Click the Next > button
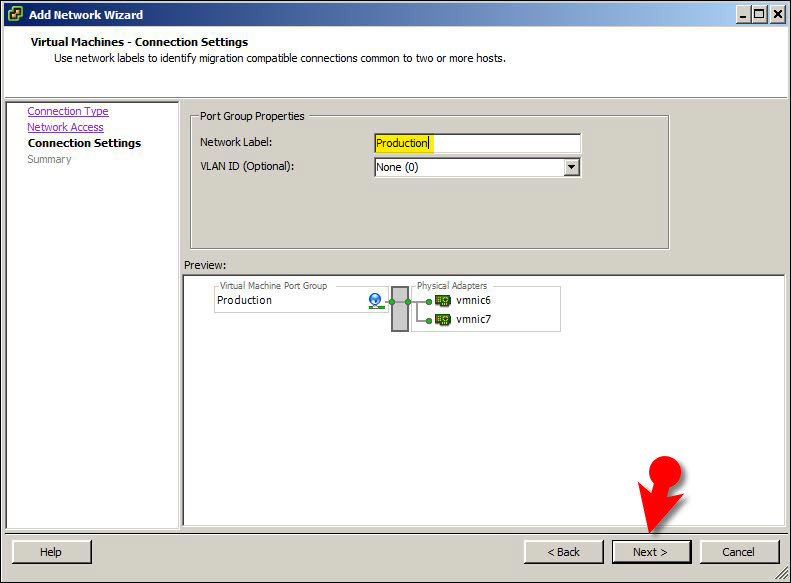The image size is (791, 583). tap(651, 552)
